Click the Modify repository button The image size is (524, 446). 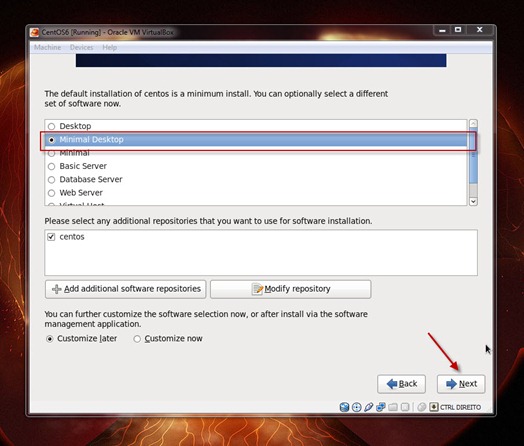(x=291, y=289)
